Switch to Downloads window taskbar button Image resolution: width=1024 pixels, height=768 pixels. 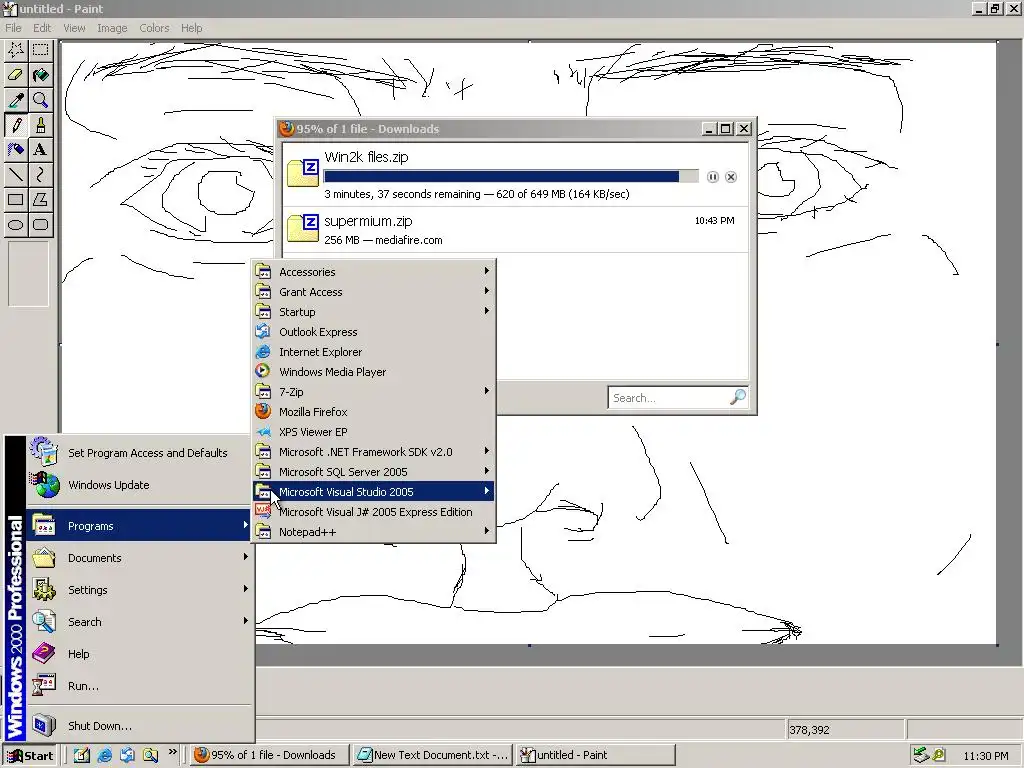(x=268, y=756)
